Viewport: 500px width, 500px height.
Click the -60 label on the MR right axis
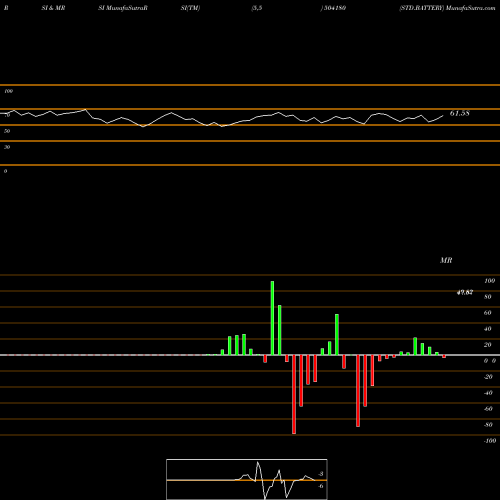click(x=488, y=409)
